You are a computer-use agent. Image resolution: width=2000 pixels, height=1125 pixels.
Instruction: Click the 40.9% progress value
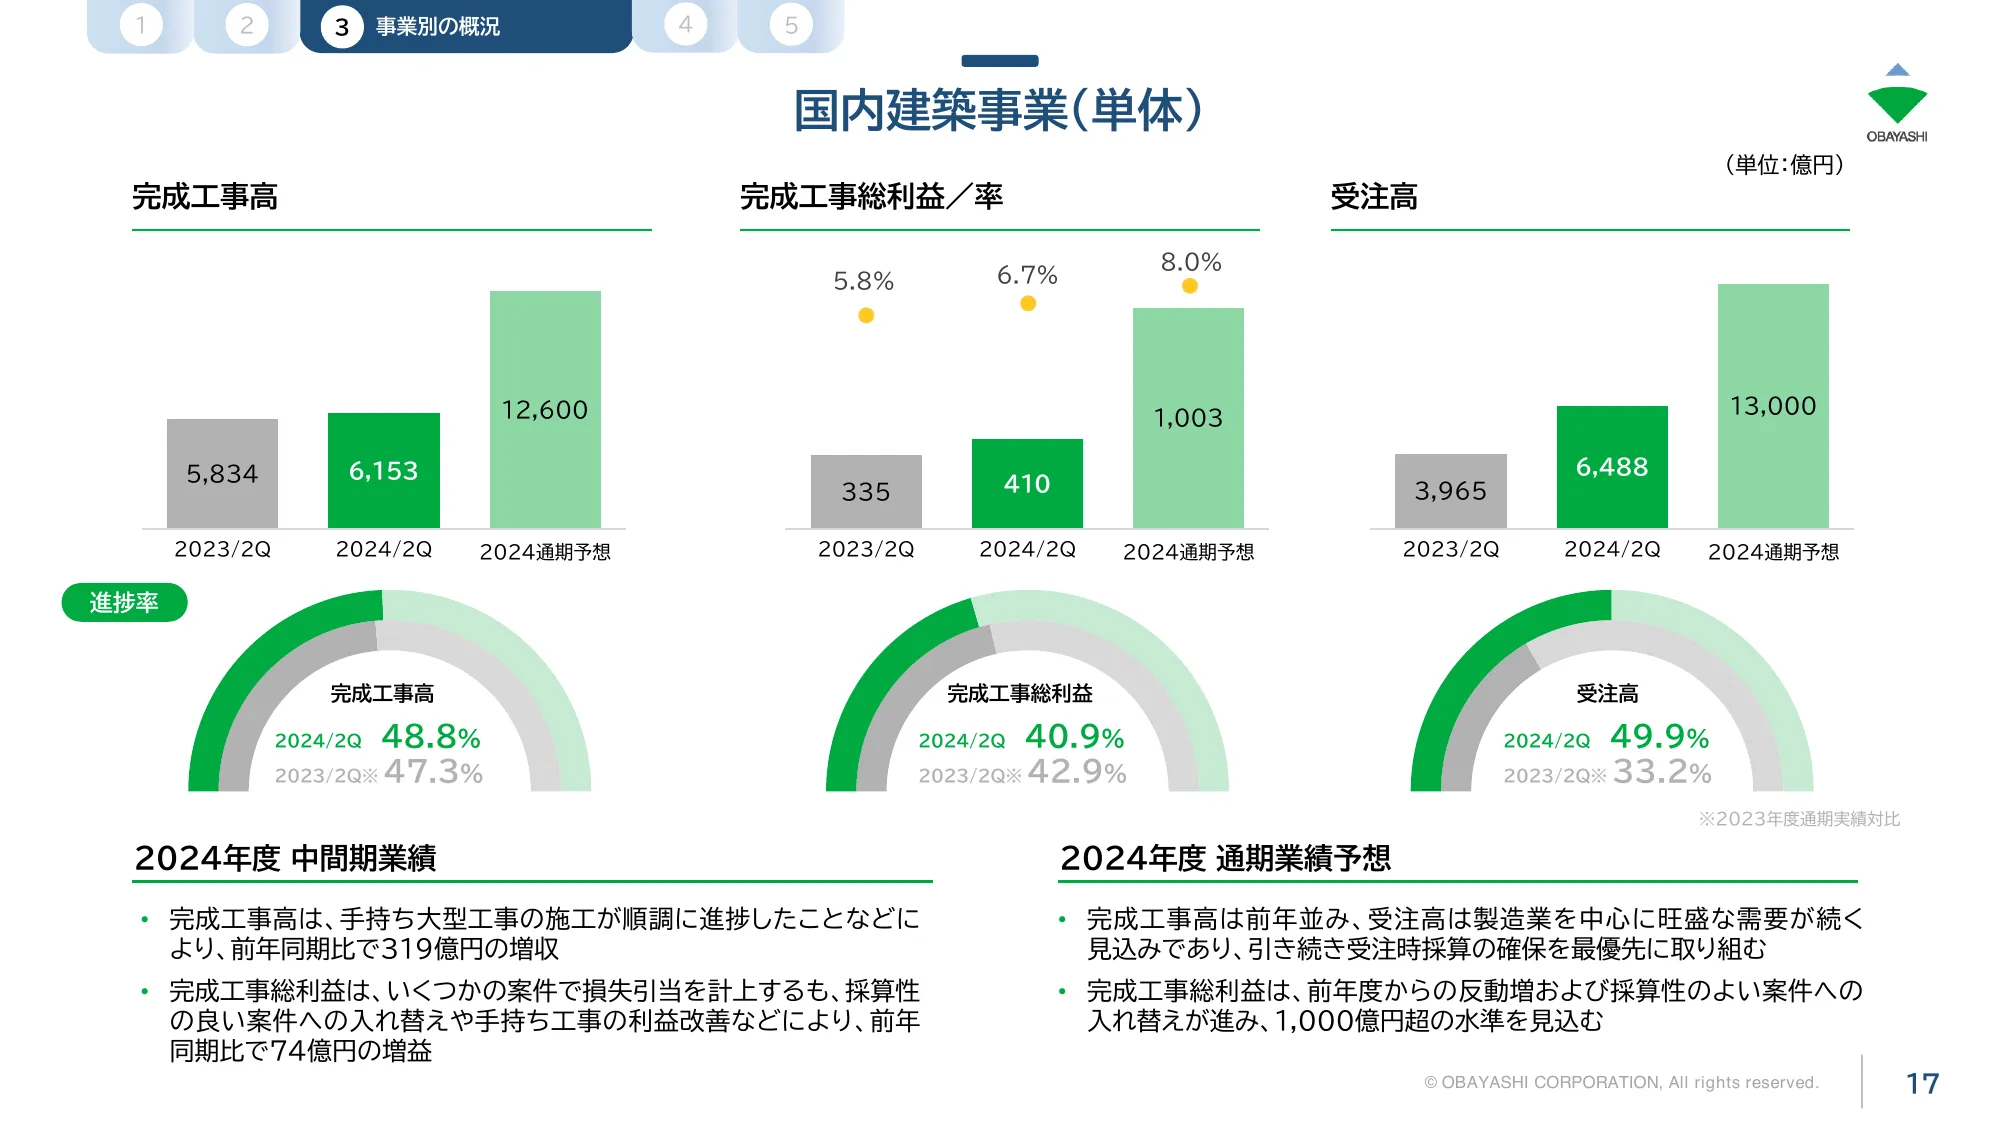pos(1075,737)
